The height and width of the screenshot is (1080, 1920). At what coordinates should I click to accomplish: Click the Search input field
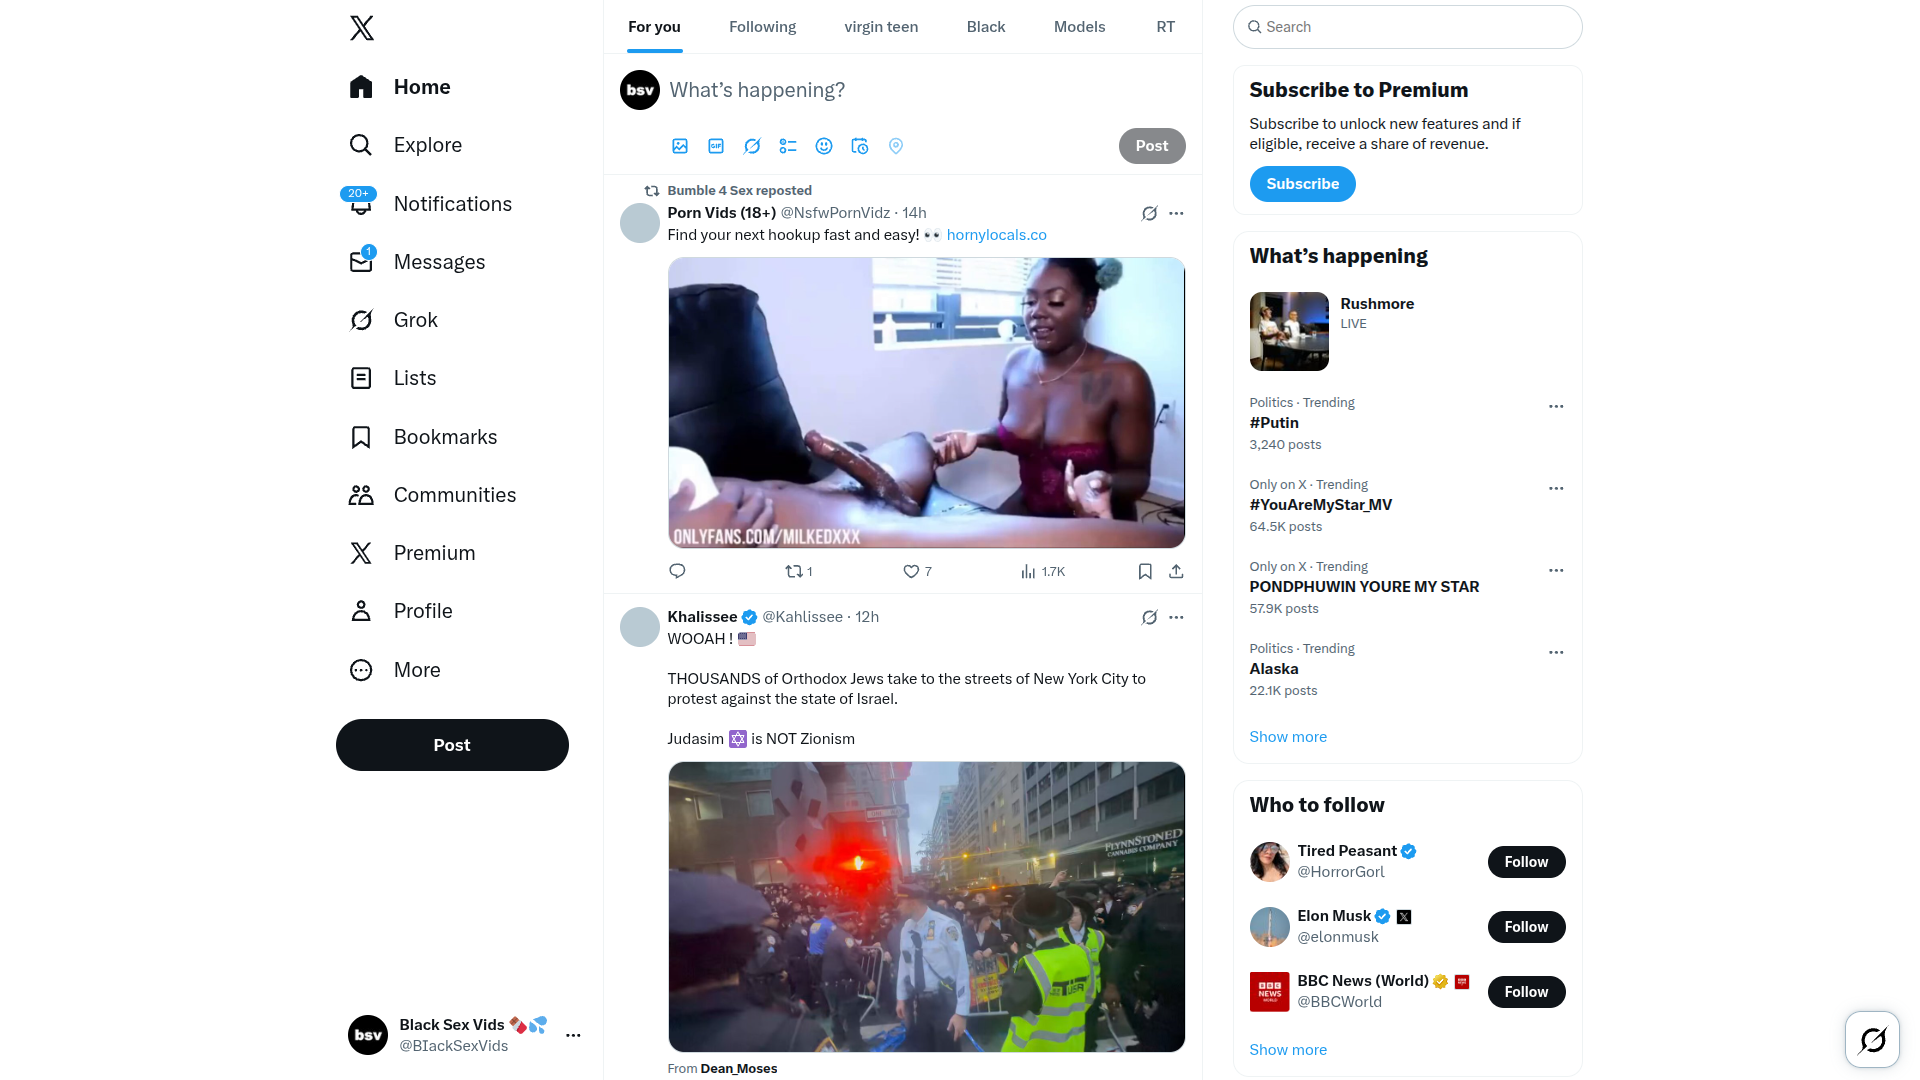pyautogui.click(x=1408, y=27)
